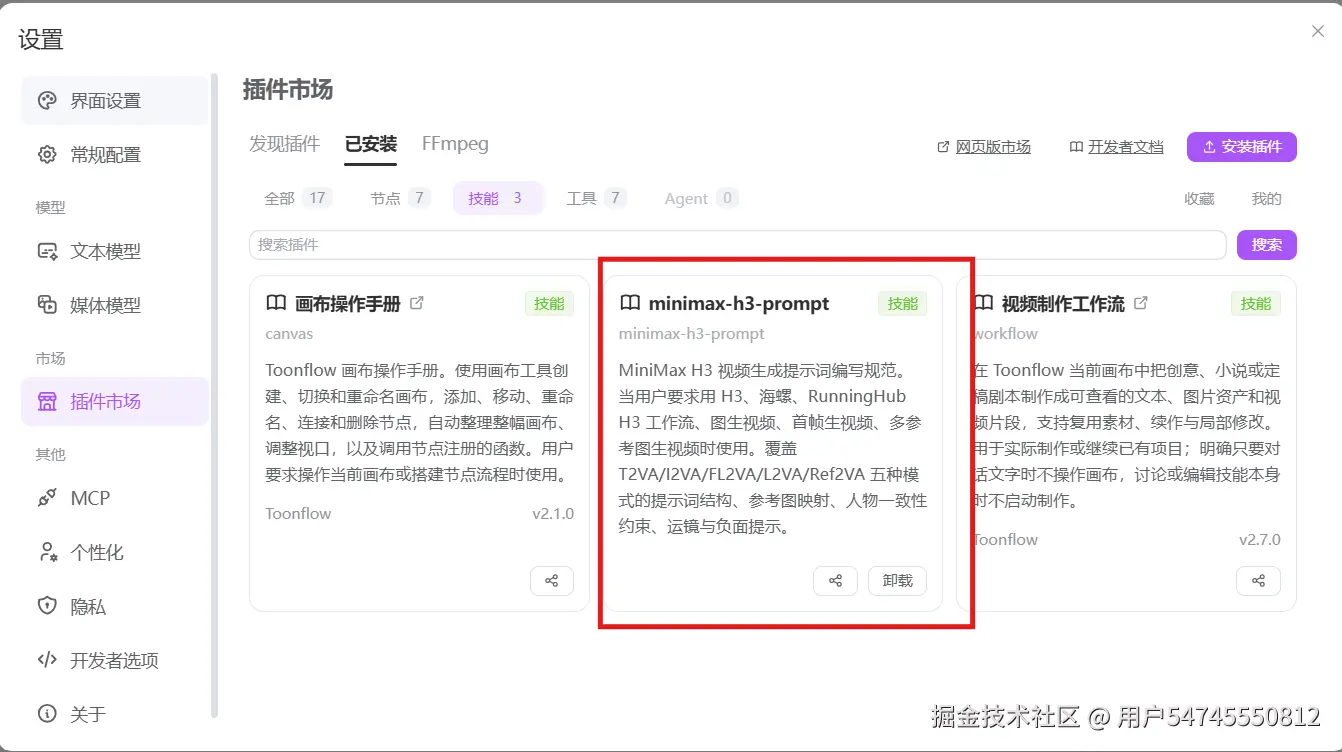Click the 画布操作手册 card title

(x=348, y=304)
